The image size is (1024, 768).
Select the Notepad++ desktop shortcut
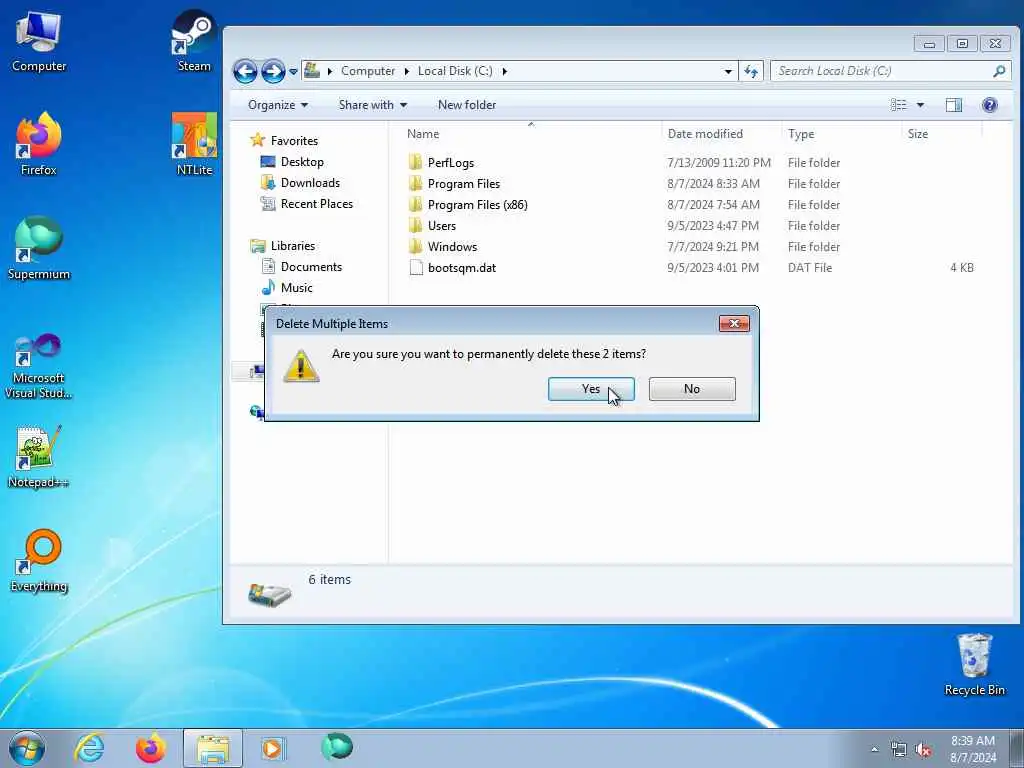coord(39,457)
